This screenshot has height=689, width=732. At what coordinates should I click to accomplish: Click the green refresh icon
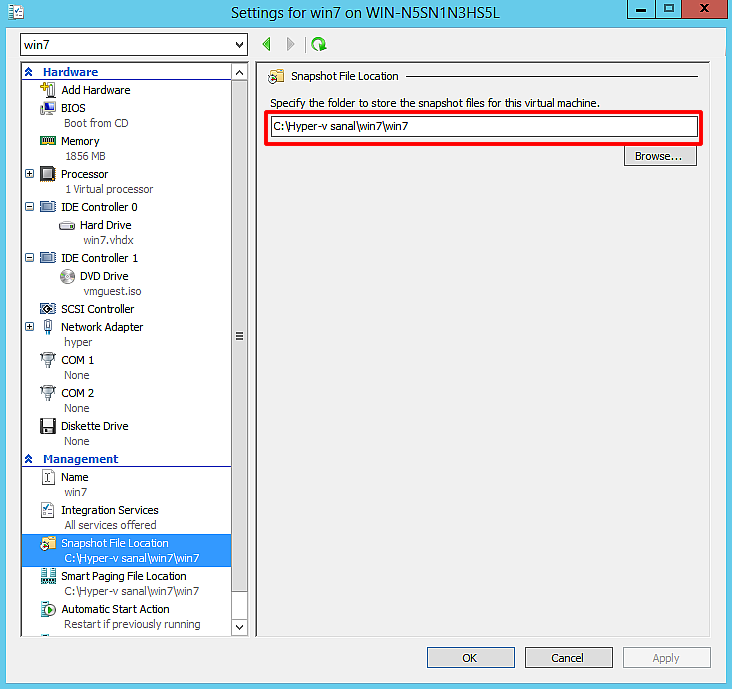(x=319, y=44)
